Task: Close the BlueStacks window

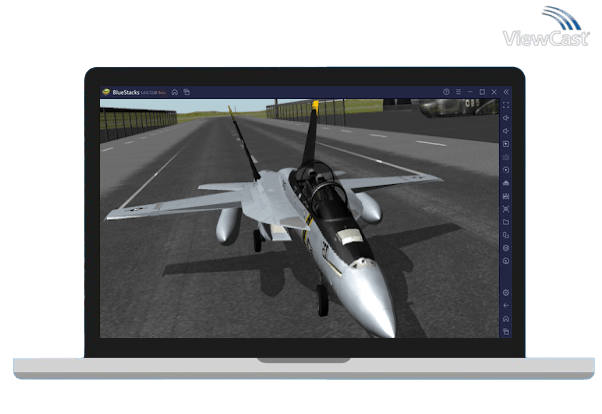Action: point(494,92)
